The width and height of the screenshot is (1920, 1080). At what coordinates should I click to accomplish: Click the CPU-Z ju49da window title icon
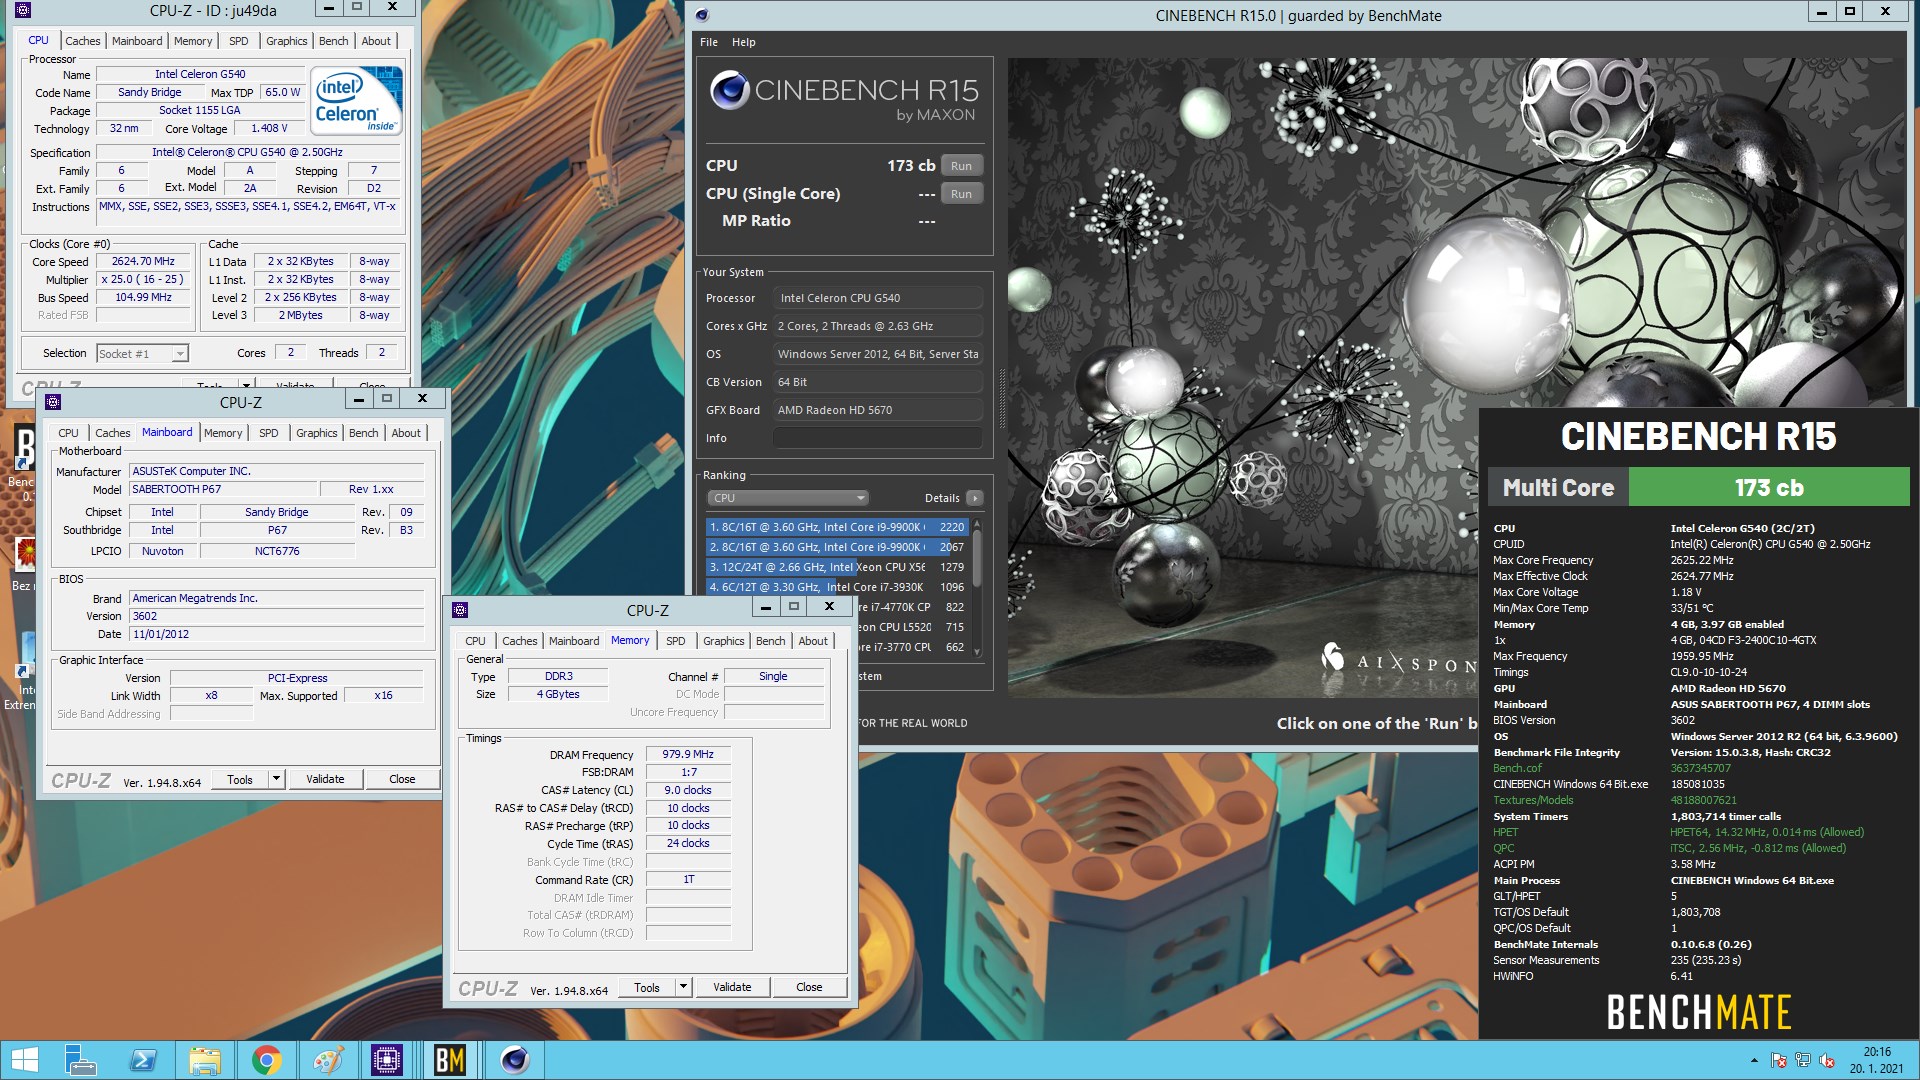(x=23, y=10)
